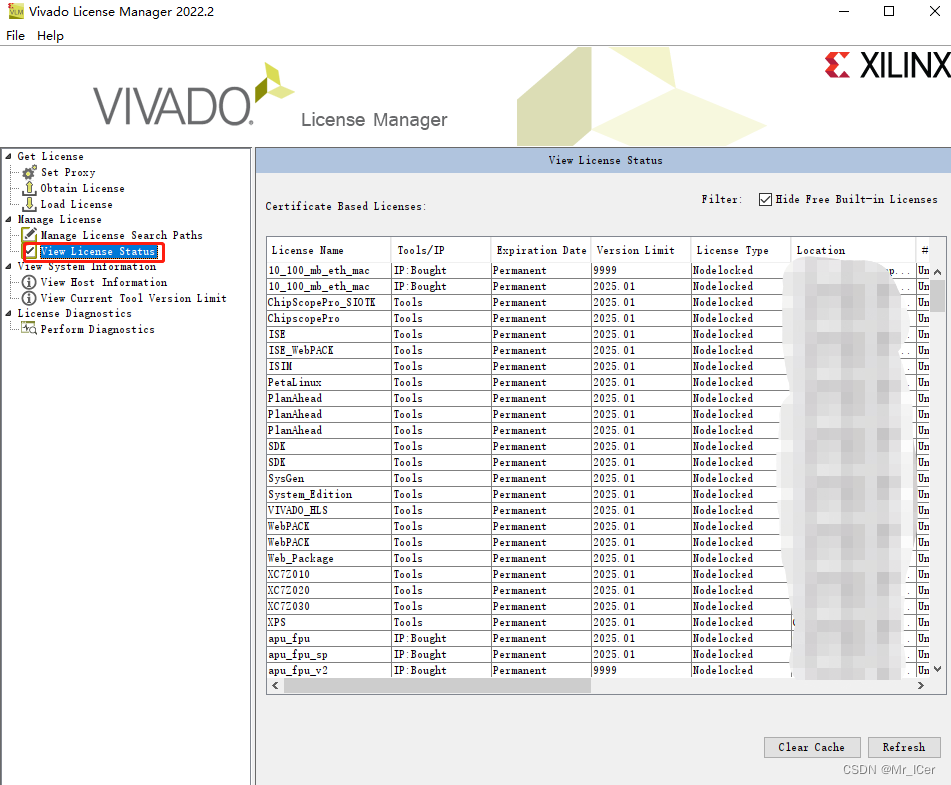This screenshot has height=785, width=951.
Task: Select View Current Tool Version Limit
Action: (133, 298)
